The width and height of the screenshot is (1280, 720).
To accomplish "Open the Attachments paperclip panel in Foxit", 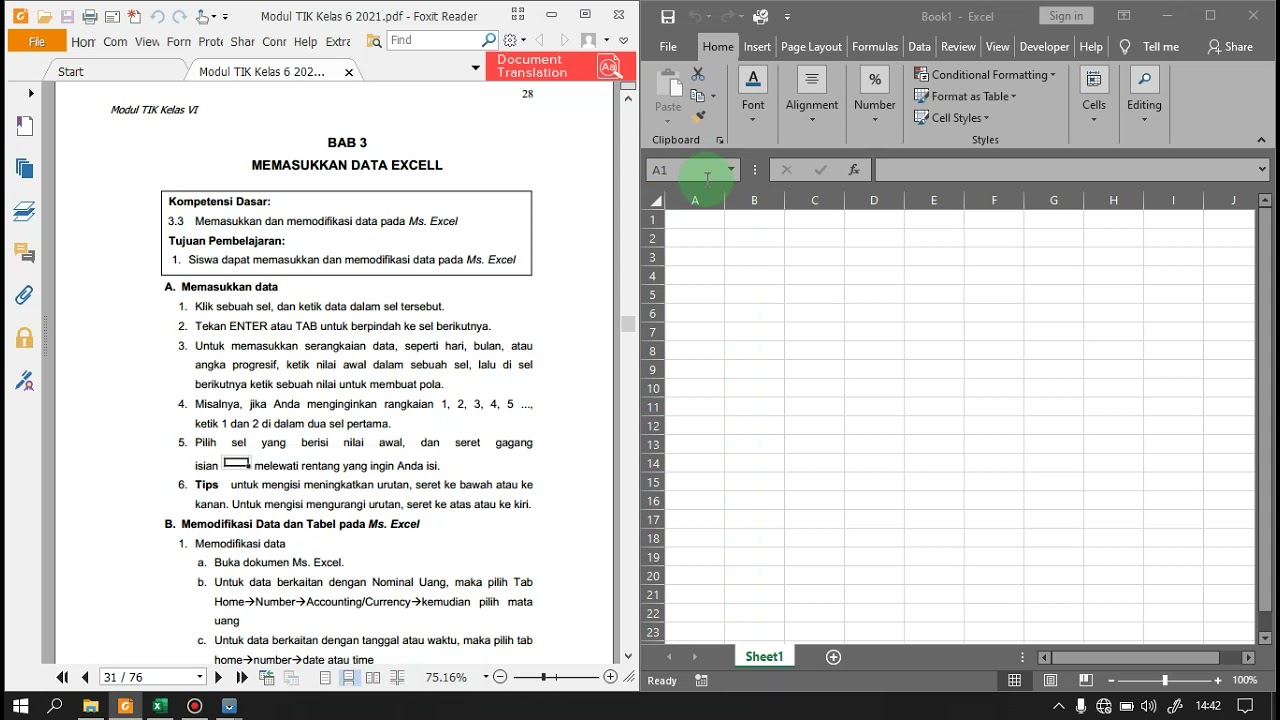I will tap(25, 296).
